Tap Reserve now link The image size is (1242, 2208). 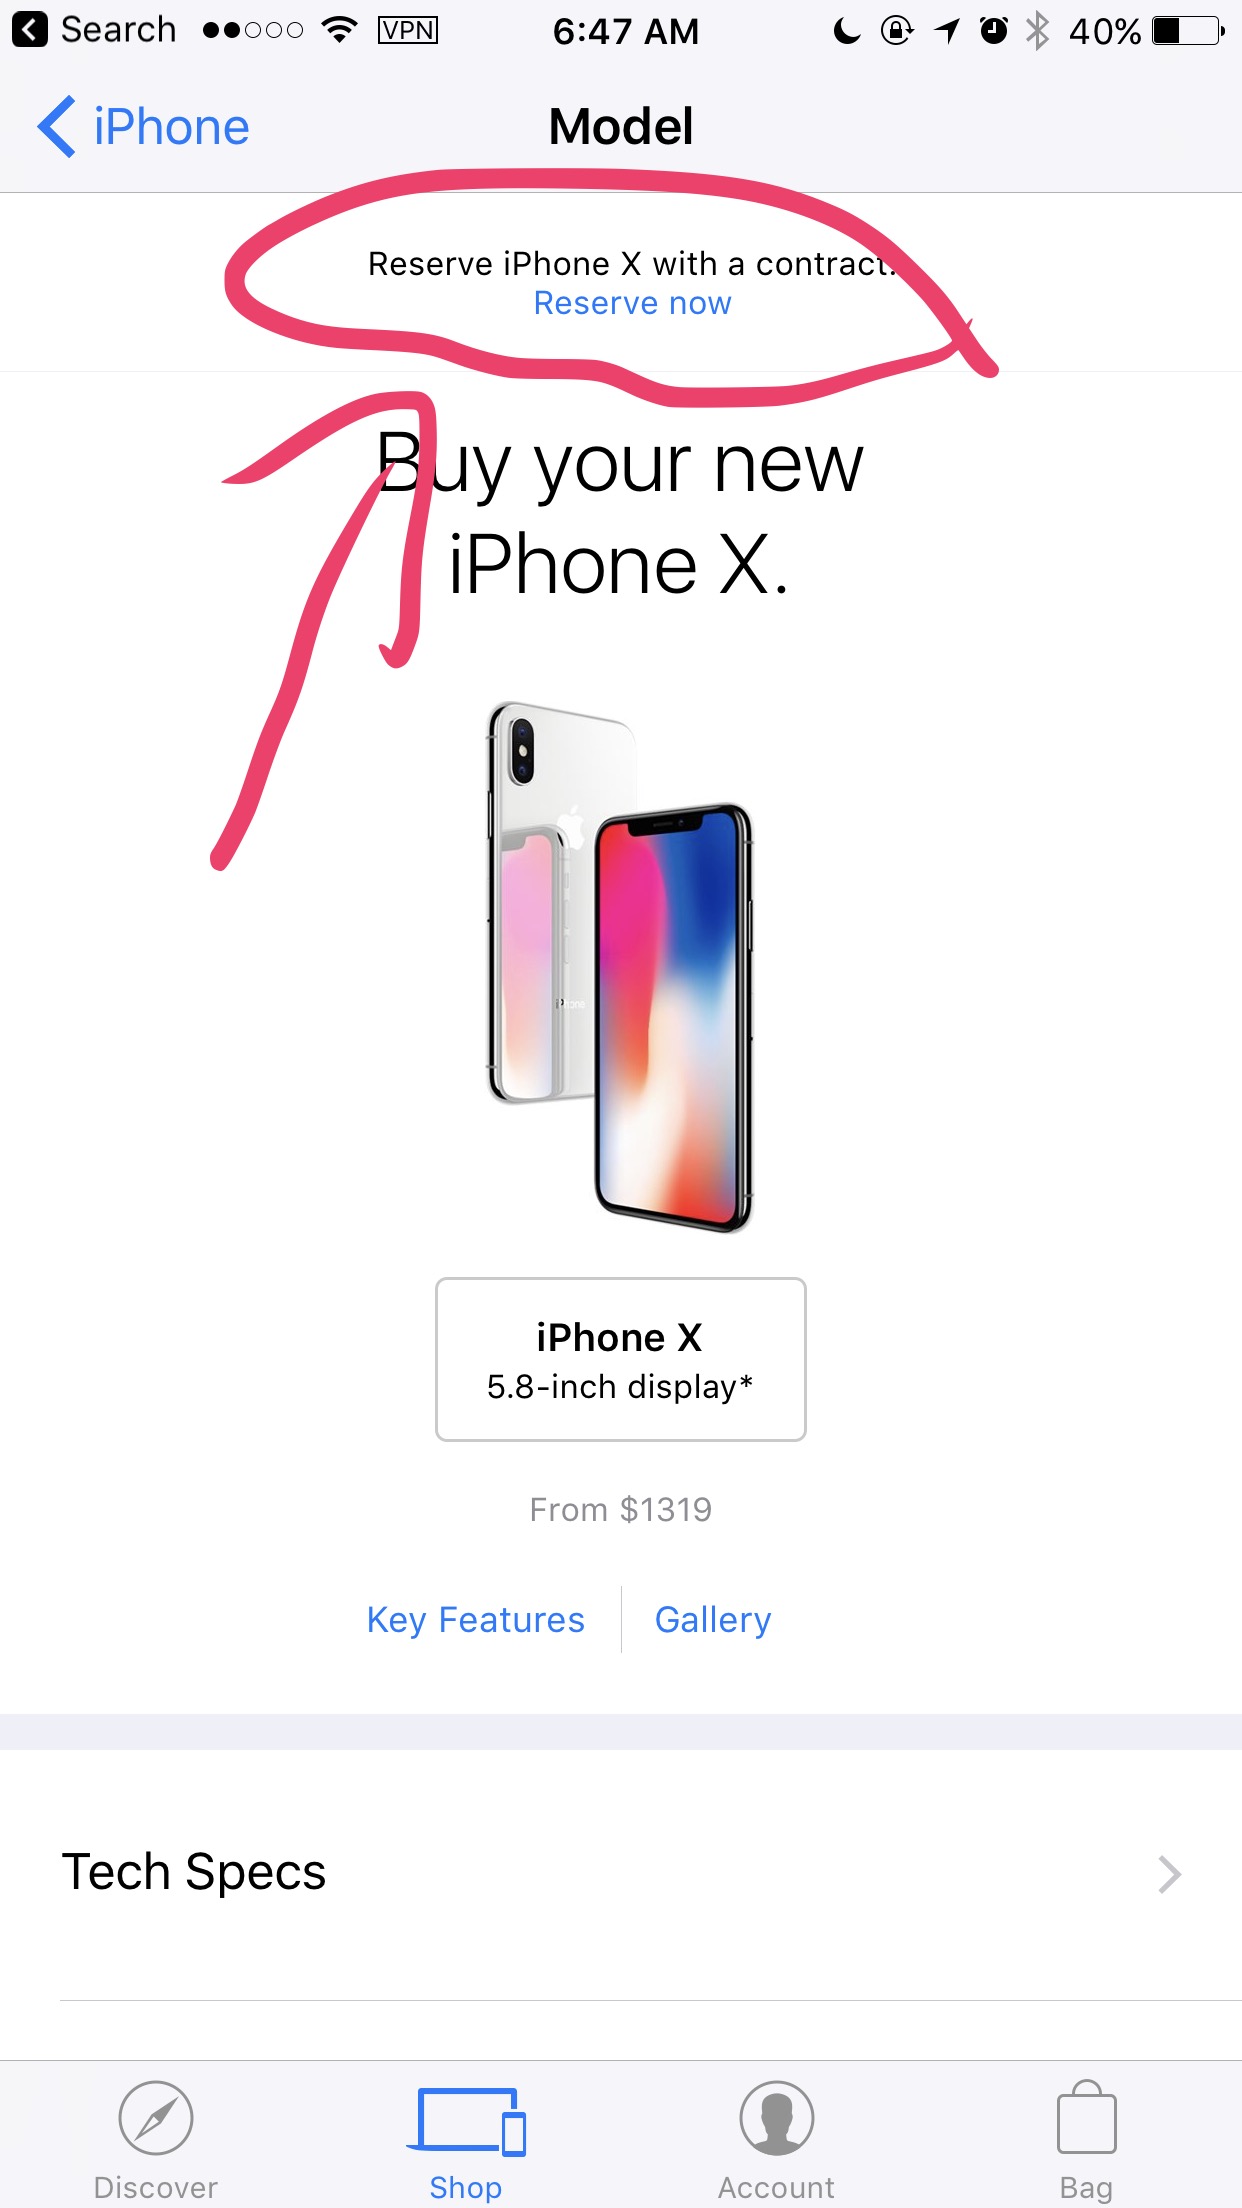[632, 303]
